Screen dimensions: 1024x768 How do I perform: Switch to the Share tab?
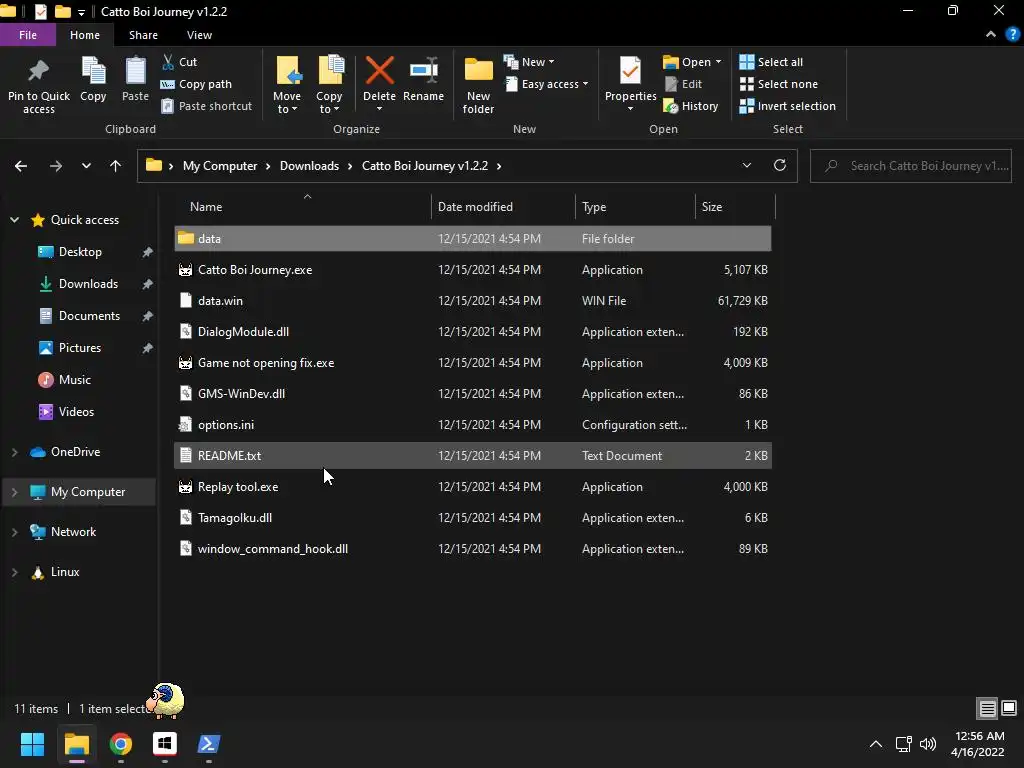143,35
